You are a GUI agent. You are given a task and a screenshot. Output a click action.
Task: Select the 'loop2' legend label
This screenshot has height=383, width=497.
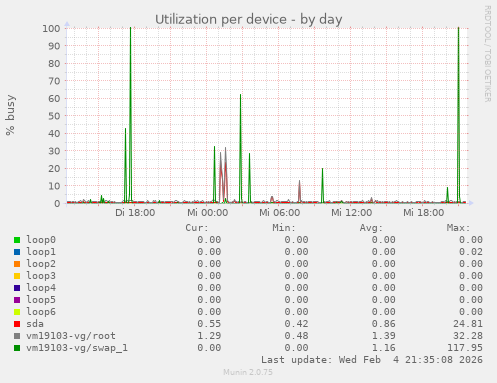tap(41, 264)
